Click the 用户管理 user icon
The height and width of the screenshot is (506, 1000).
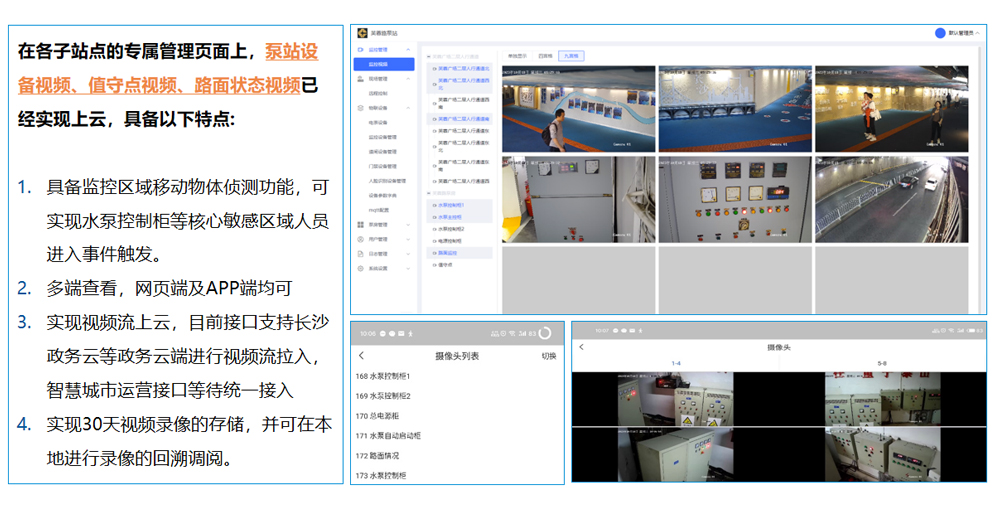[360, 240]
